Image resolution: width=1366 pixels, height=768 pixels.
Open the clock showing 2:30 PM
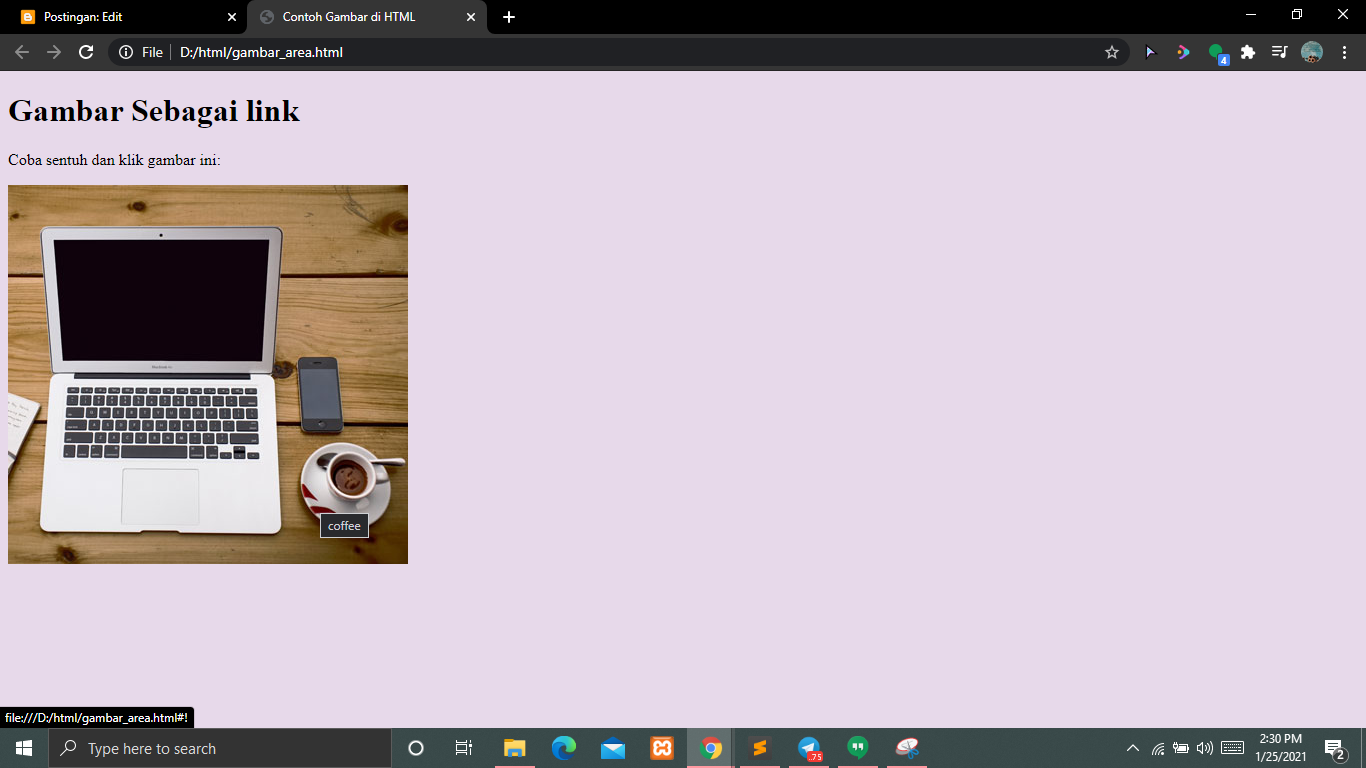click(x=1281, y=748)
